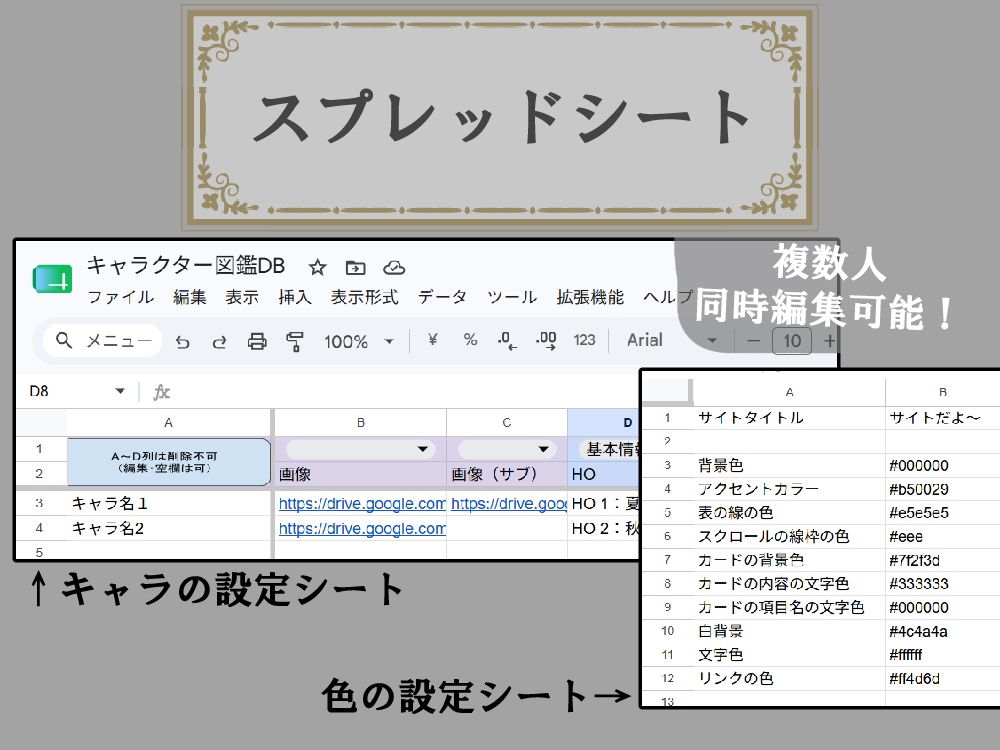This screenshot has height=750, width=1000.
Task: Click the font size field showing 10
Action: click(792, 341)
